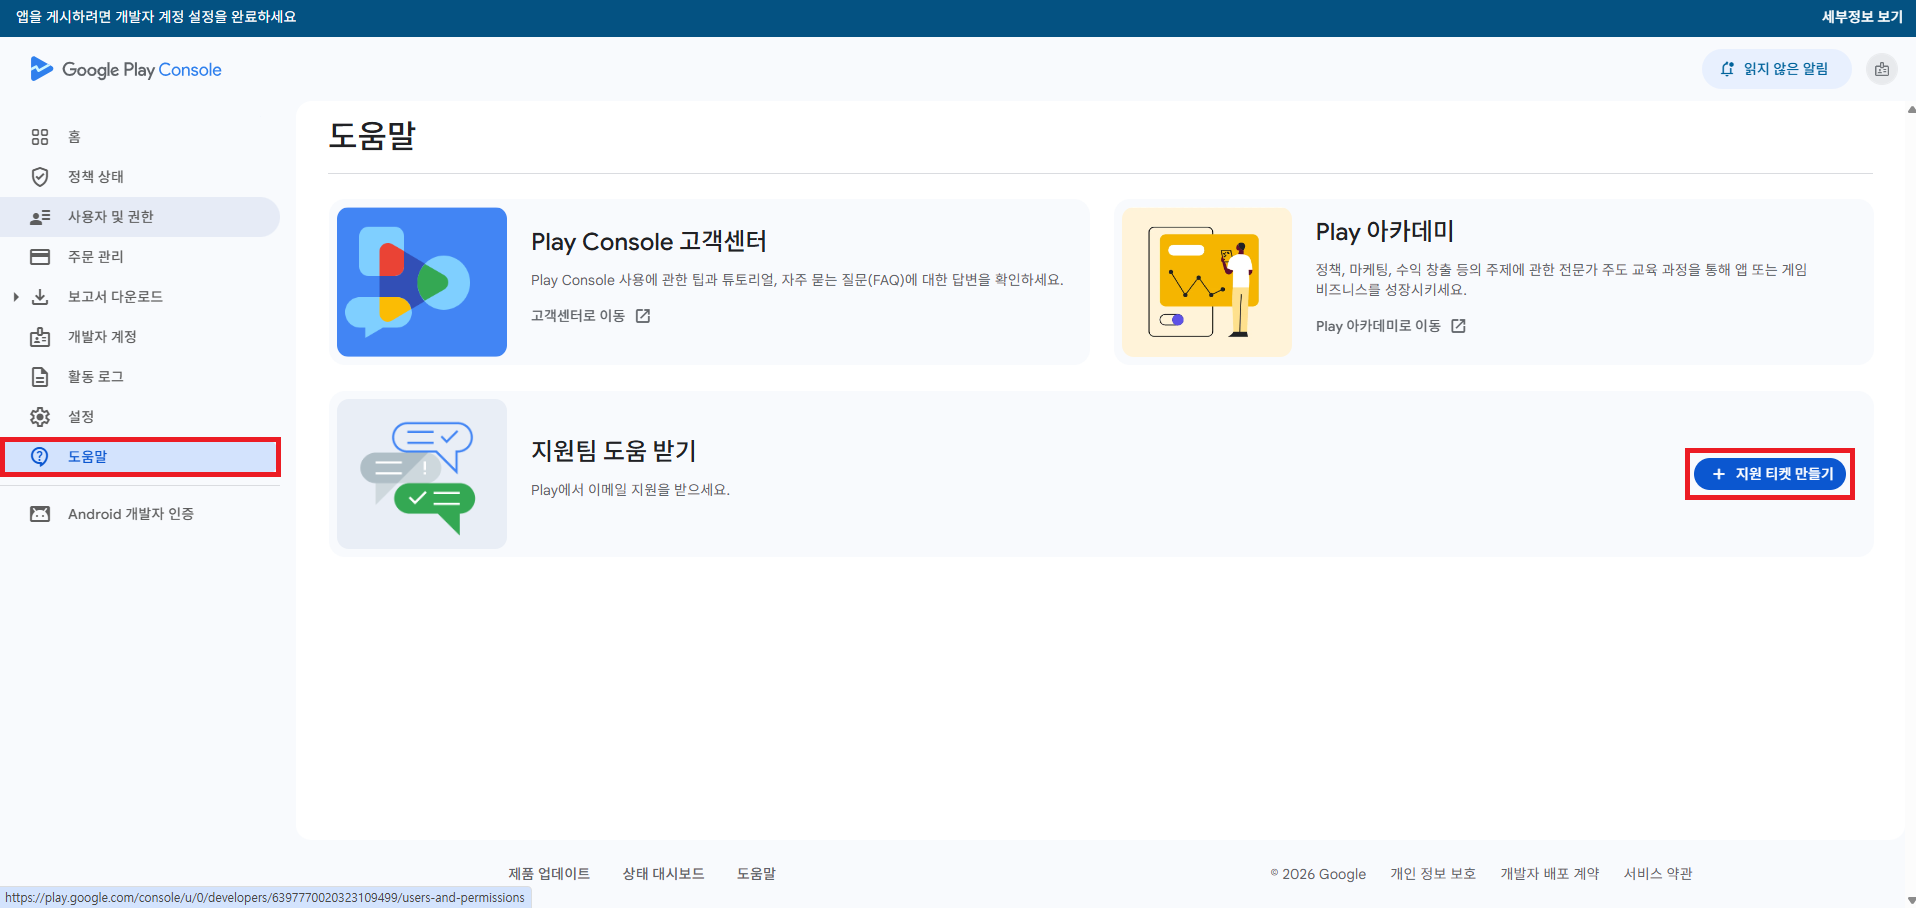
Task: Click 세부정보 보기 in the top banner
Action: (x=1862, y=17)
